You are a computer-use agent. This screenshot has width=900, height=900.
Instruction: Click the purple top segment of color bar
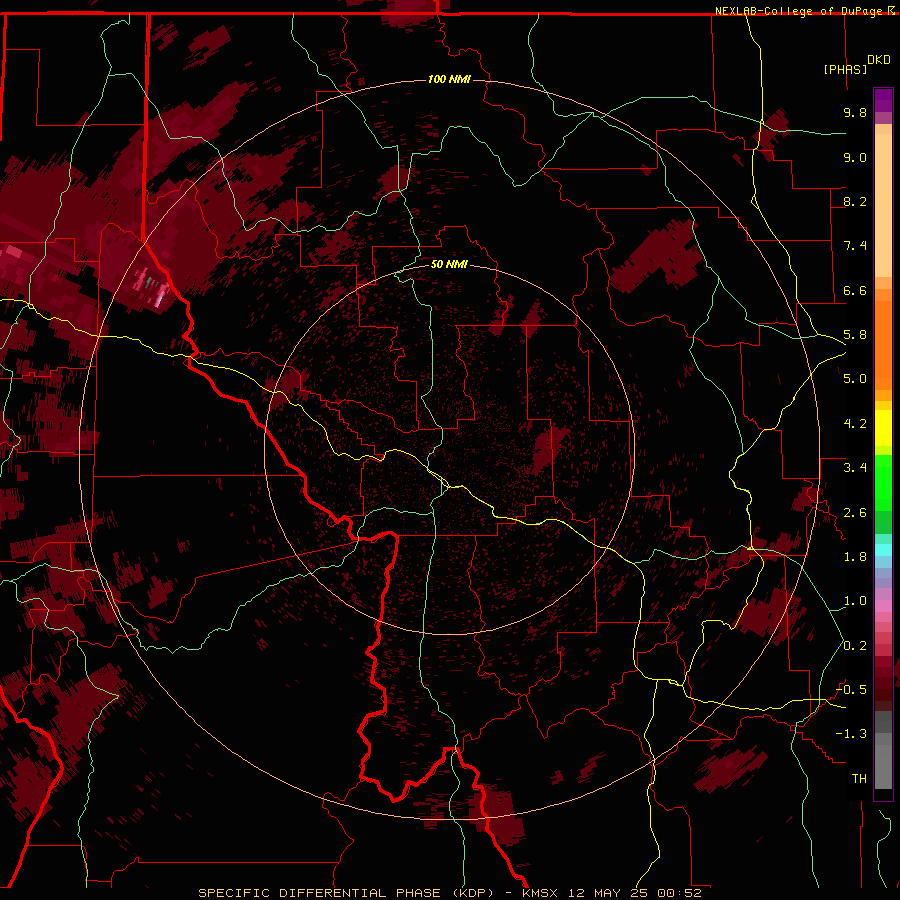point(883,100)
